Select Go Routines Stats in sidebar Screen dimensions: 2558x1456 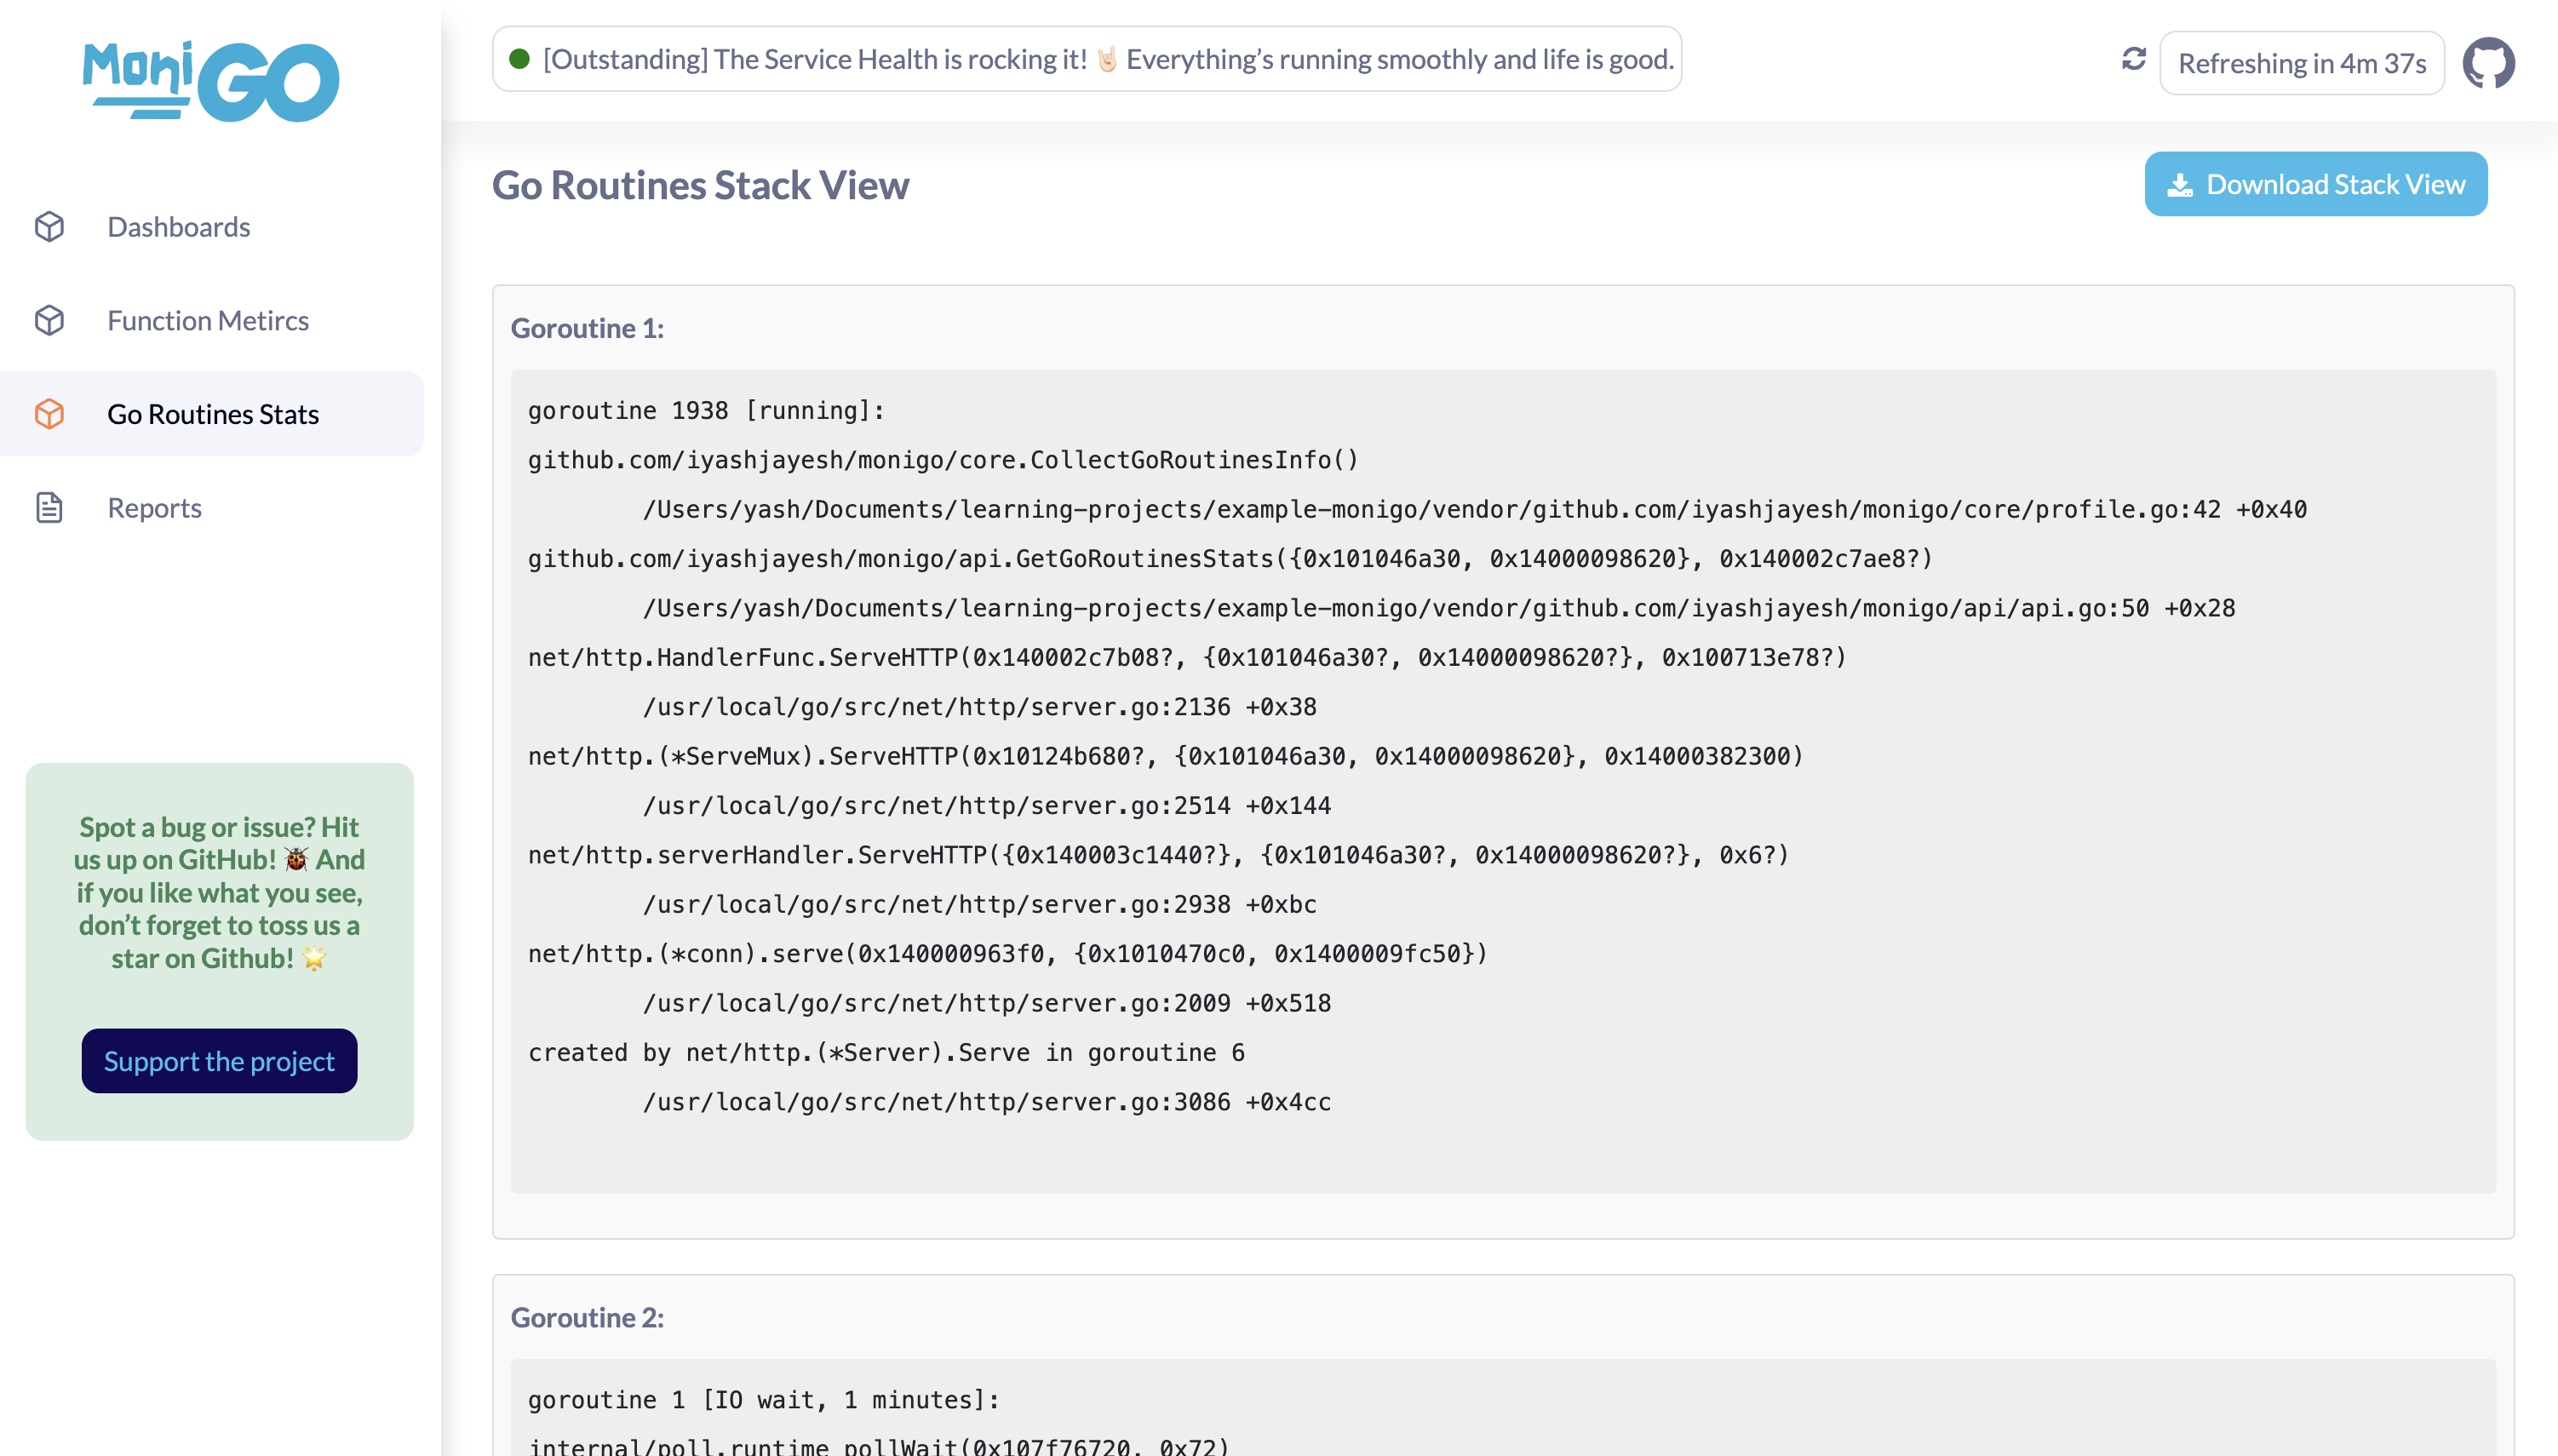tap(213, 414)
